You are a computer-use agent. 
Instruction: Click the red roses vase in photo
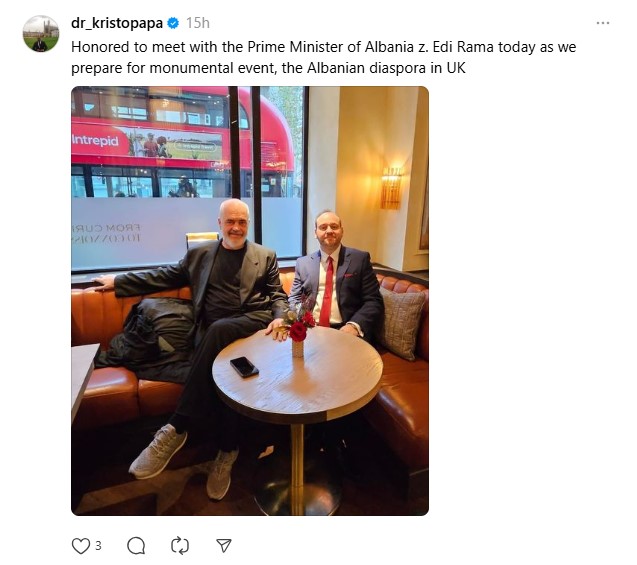click(299, 331)
